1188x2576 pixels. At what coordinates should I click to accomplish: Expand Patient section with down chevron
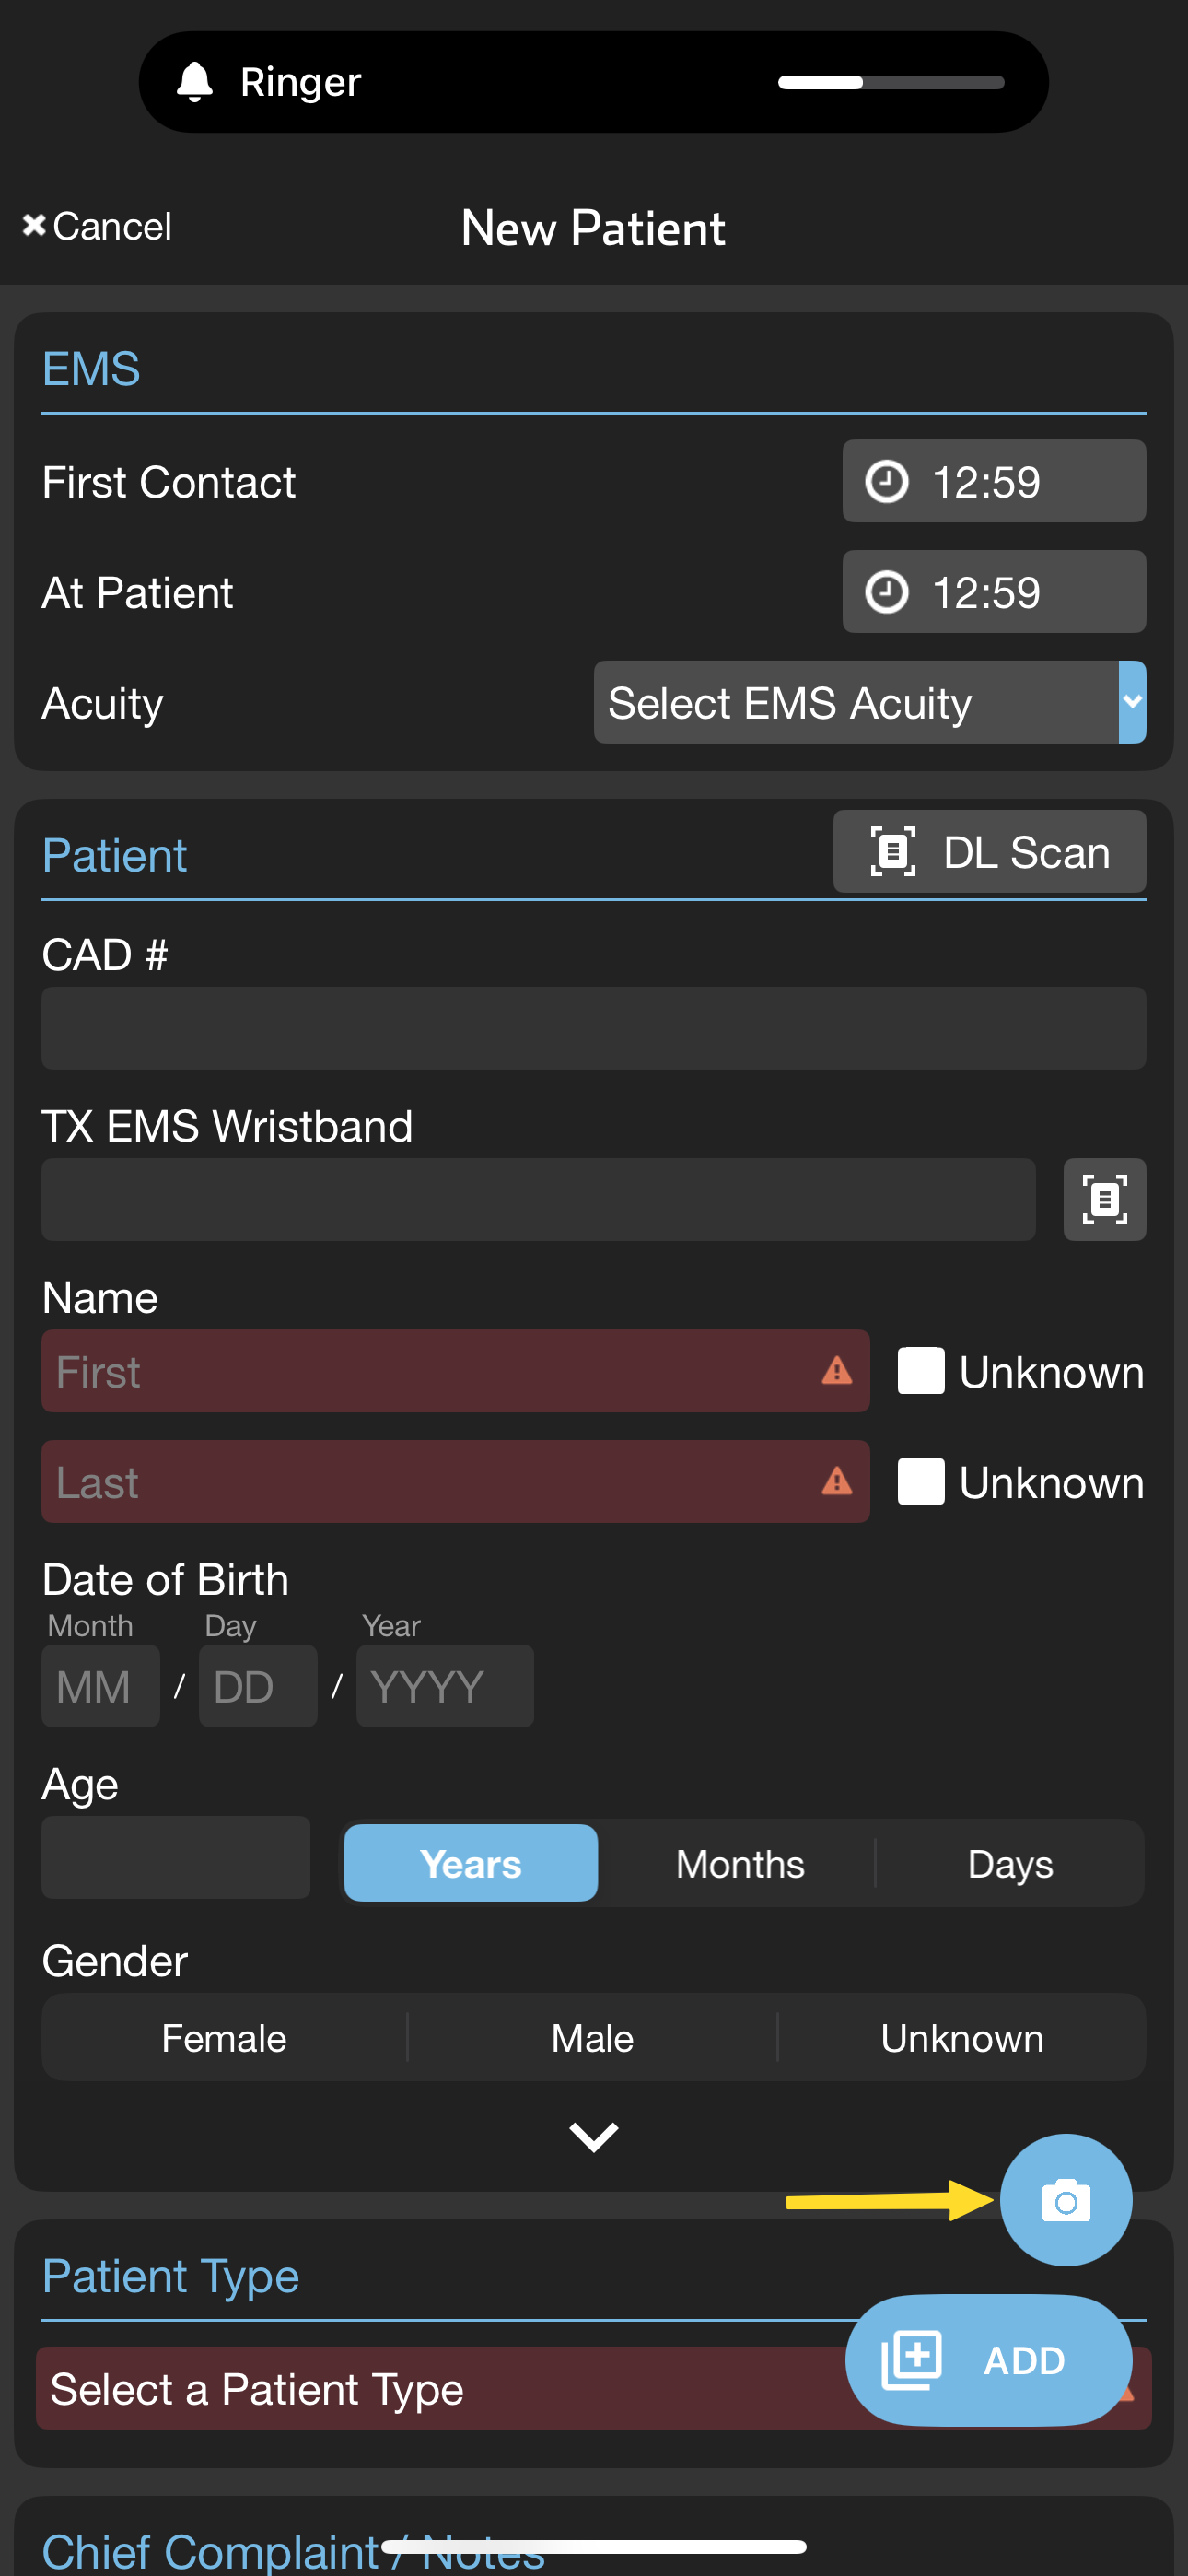593,2136
